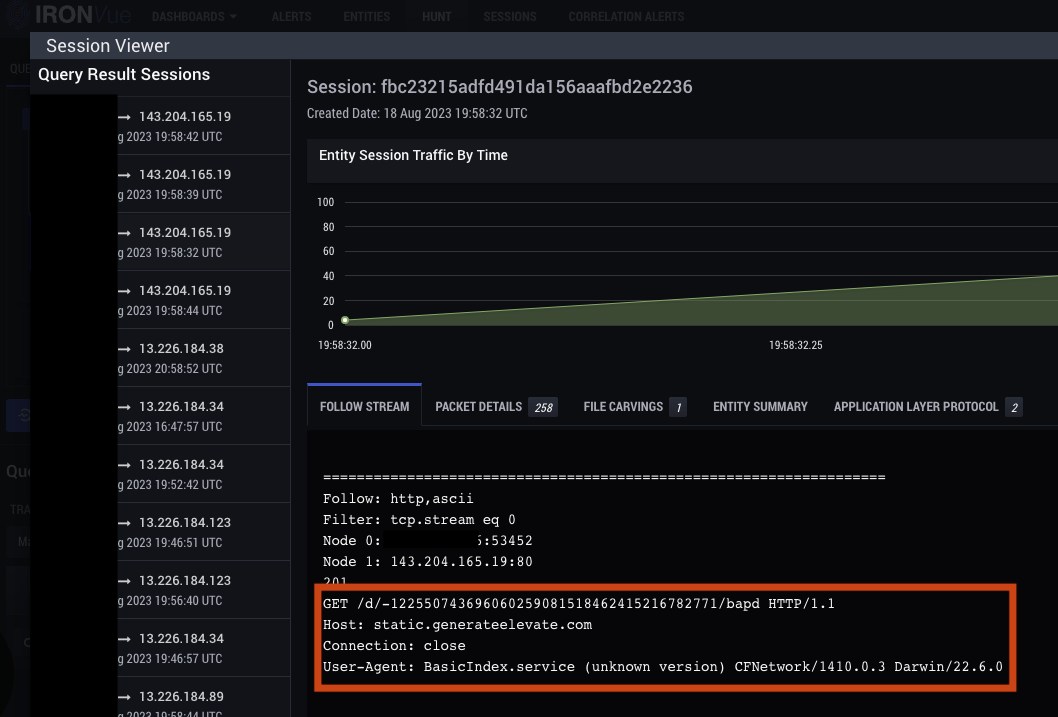Switch to the Follow Stream tab
Image resolution: width=1058 pixels, height=717 pixels.
364,406
